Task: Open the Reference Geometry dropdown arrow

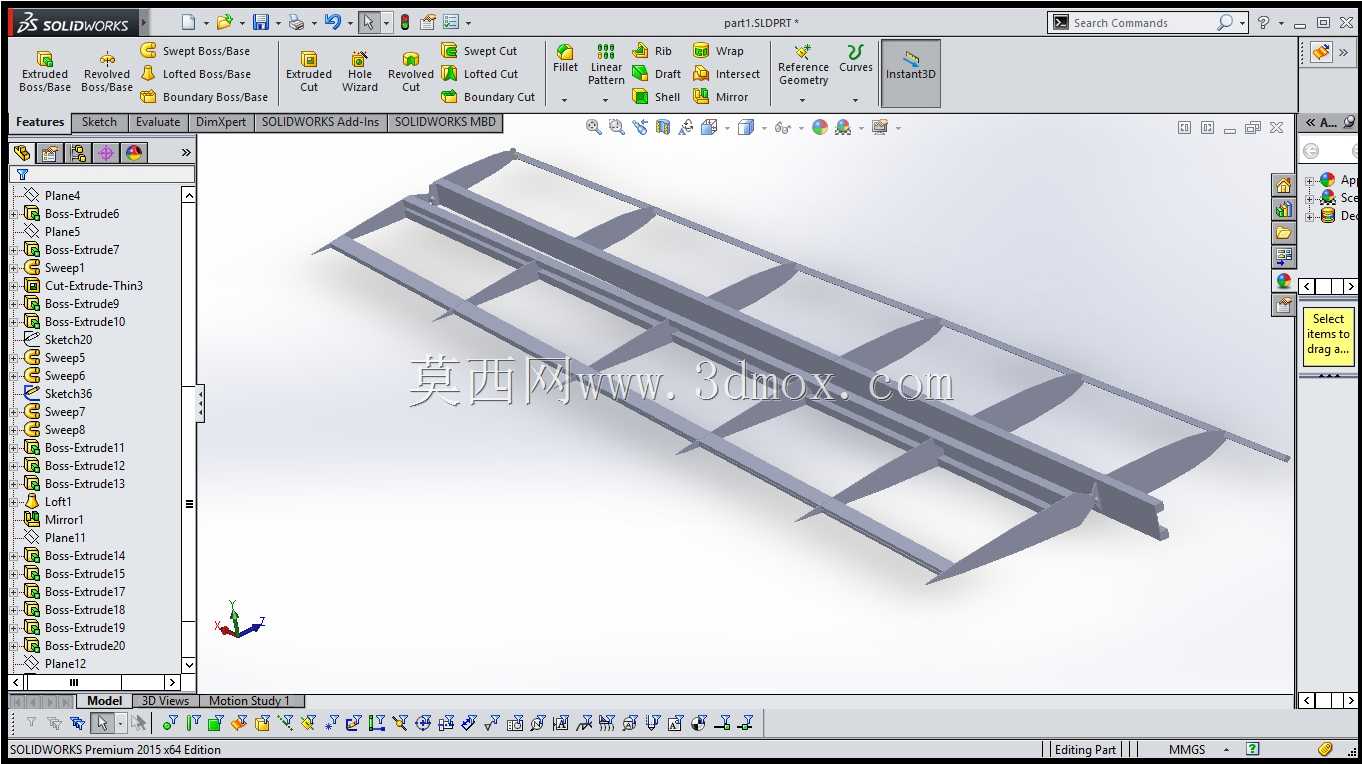Action: (803, 100)
